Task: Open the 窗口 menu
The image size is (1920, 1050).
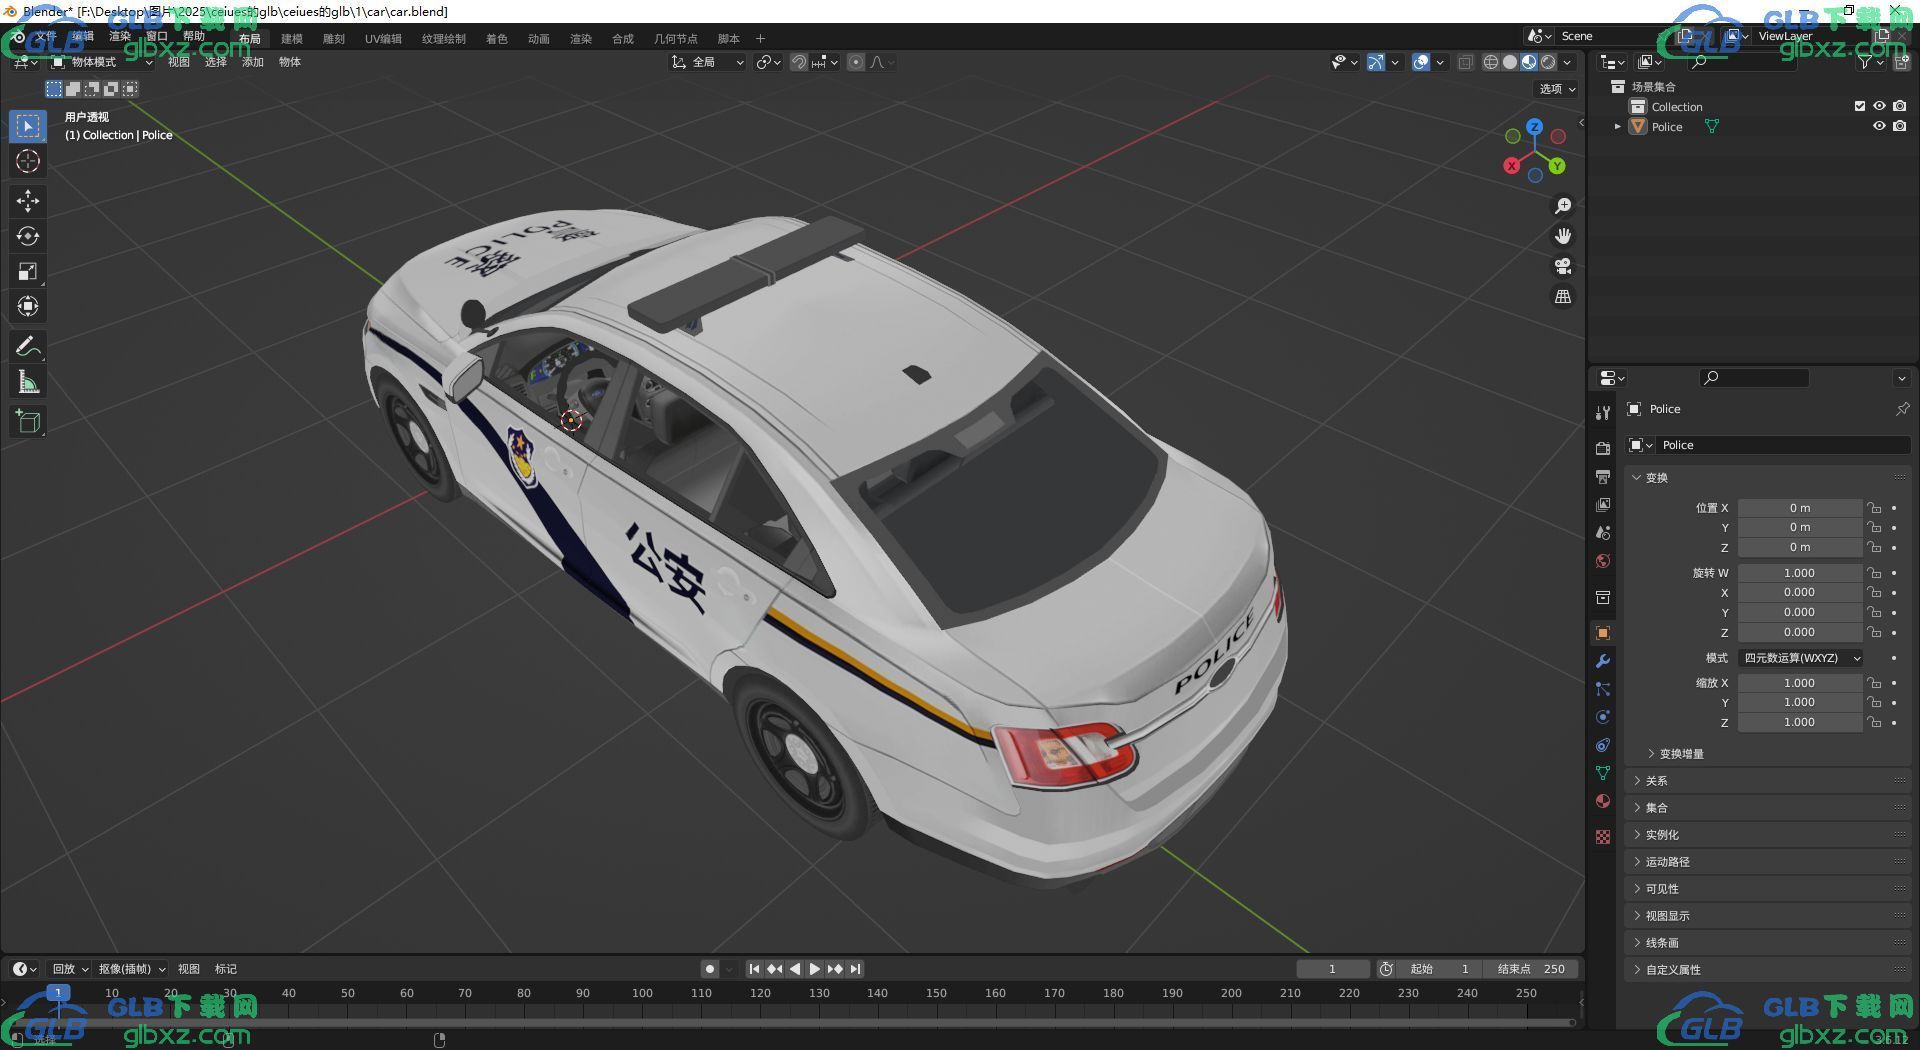Action: (157, 36)
